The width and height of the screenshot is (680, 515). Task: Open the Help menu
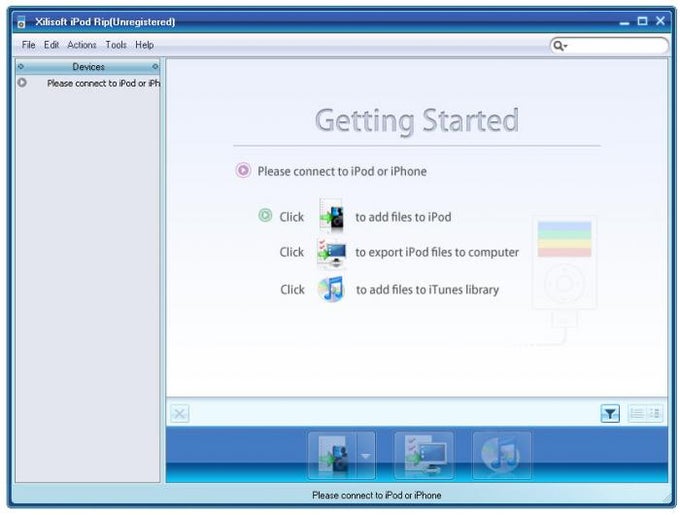pos(144,45)
